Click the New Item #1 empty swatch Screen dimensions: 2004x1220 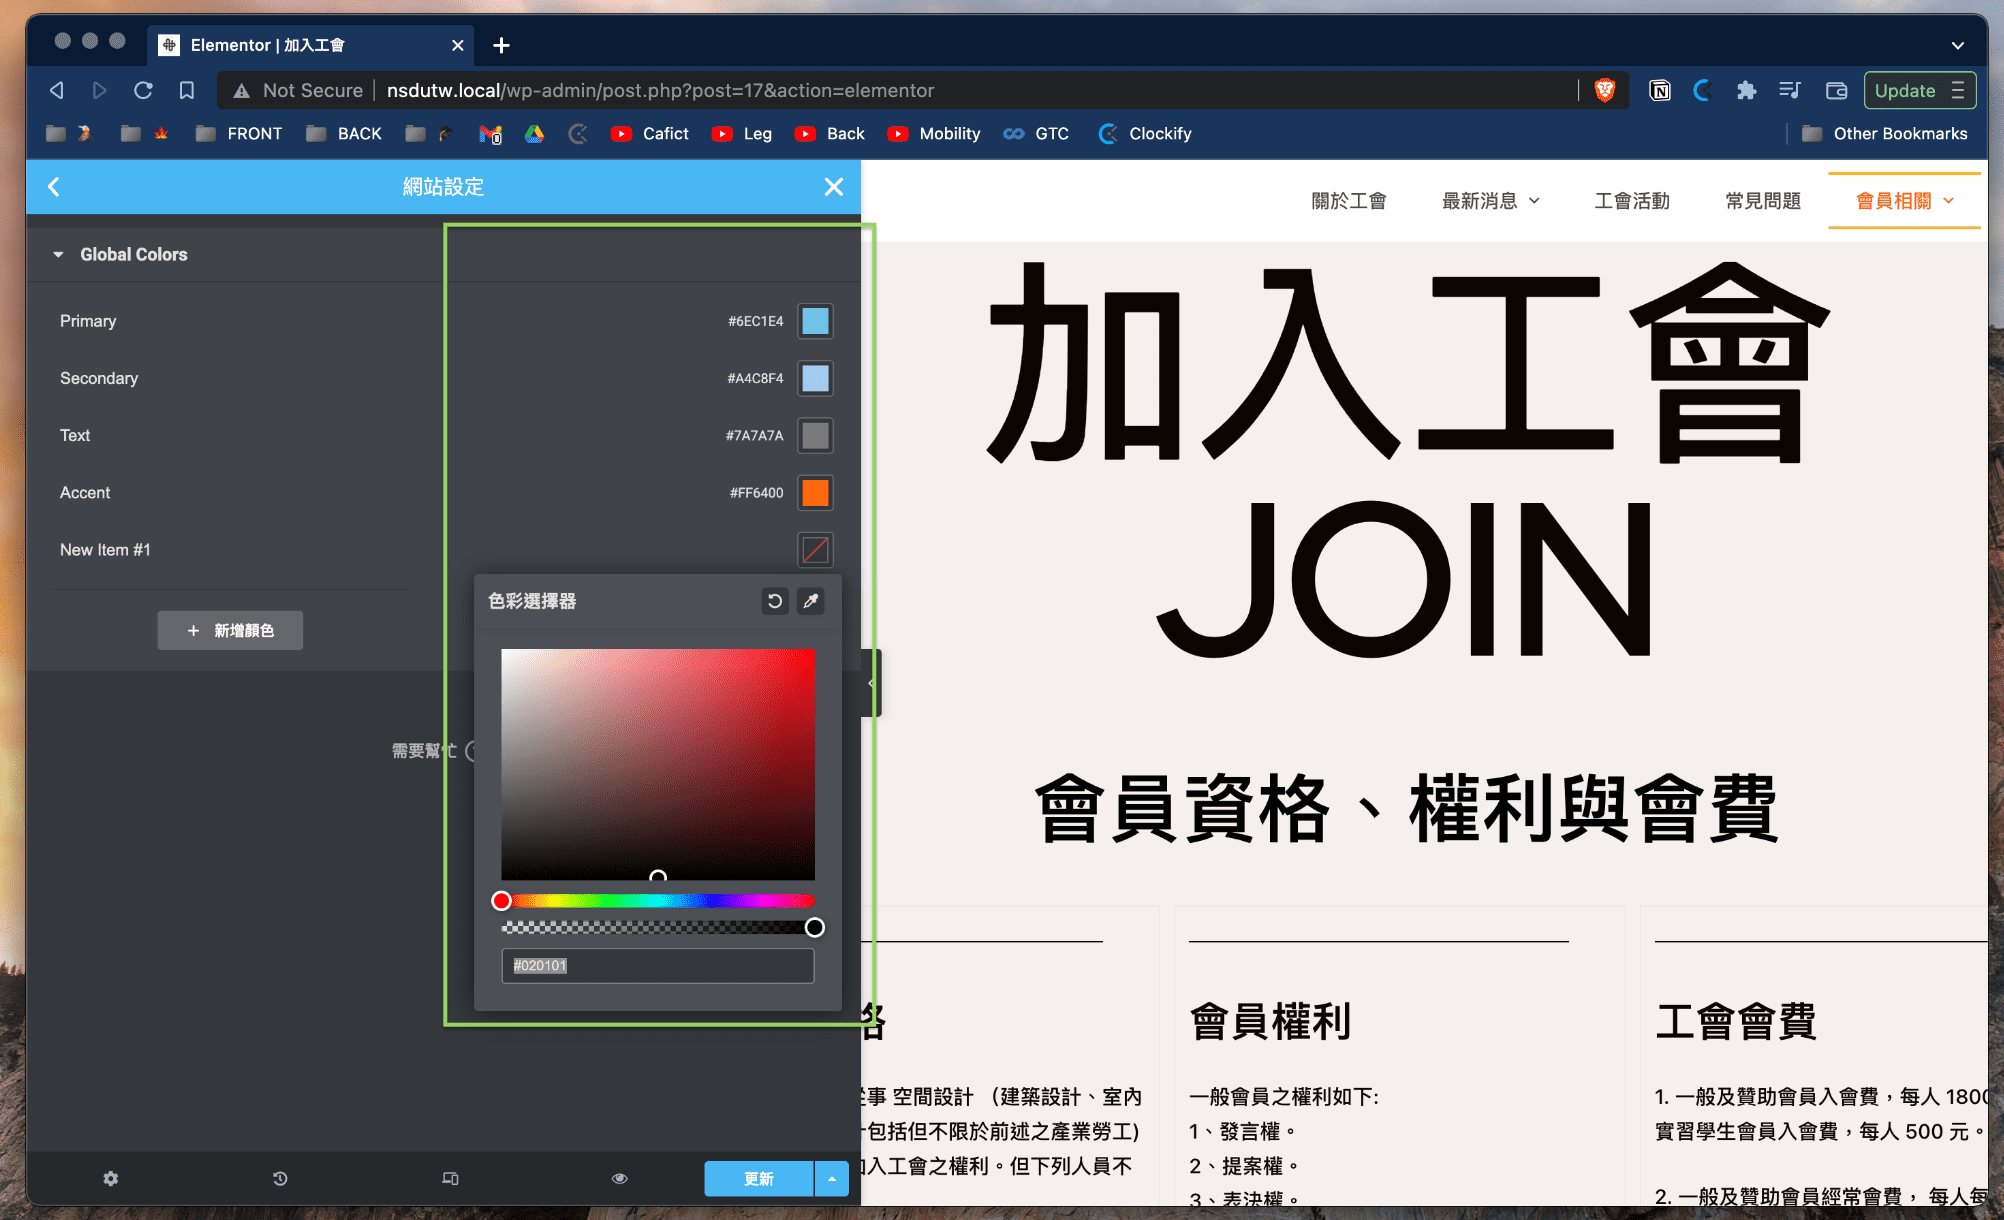click(x=815, y=549)
